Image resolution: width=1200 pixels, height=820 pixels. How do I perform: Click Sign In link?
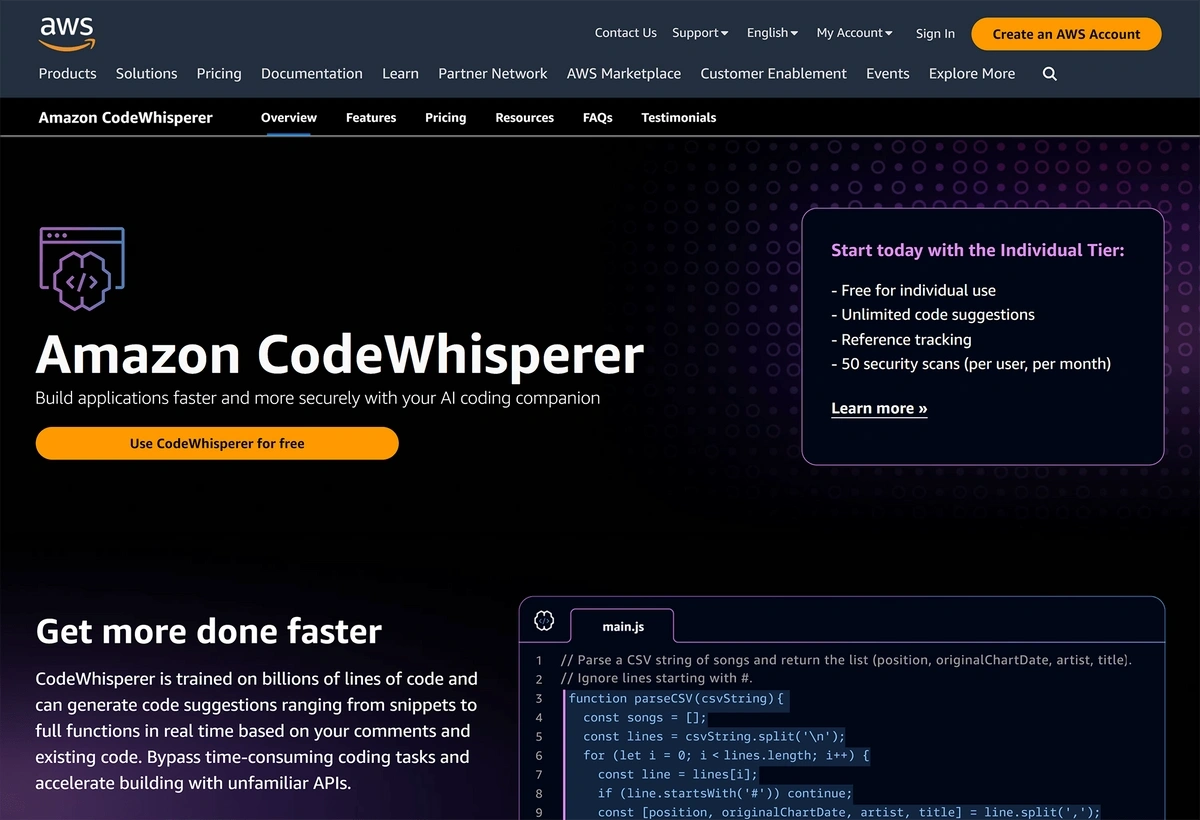[x=935, y=34]
